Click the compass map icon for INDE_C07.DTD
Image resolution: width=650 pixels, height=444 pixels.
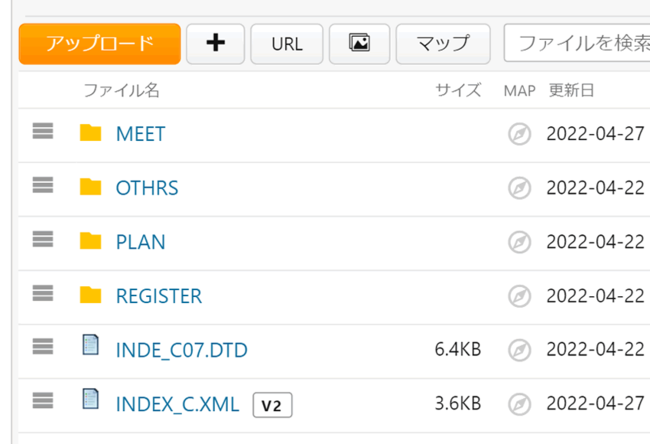tap(519, 350)
